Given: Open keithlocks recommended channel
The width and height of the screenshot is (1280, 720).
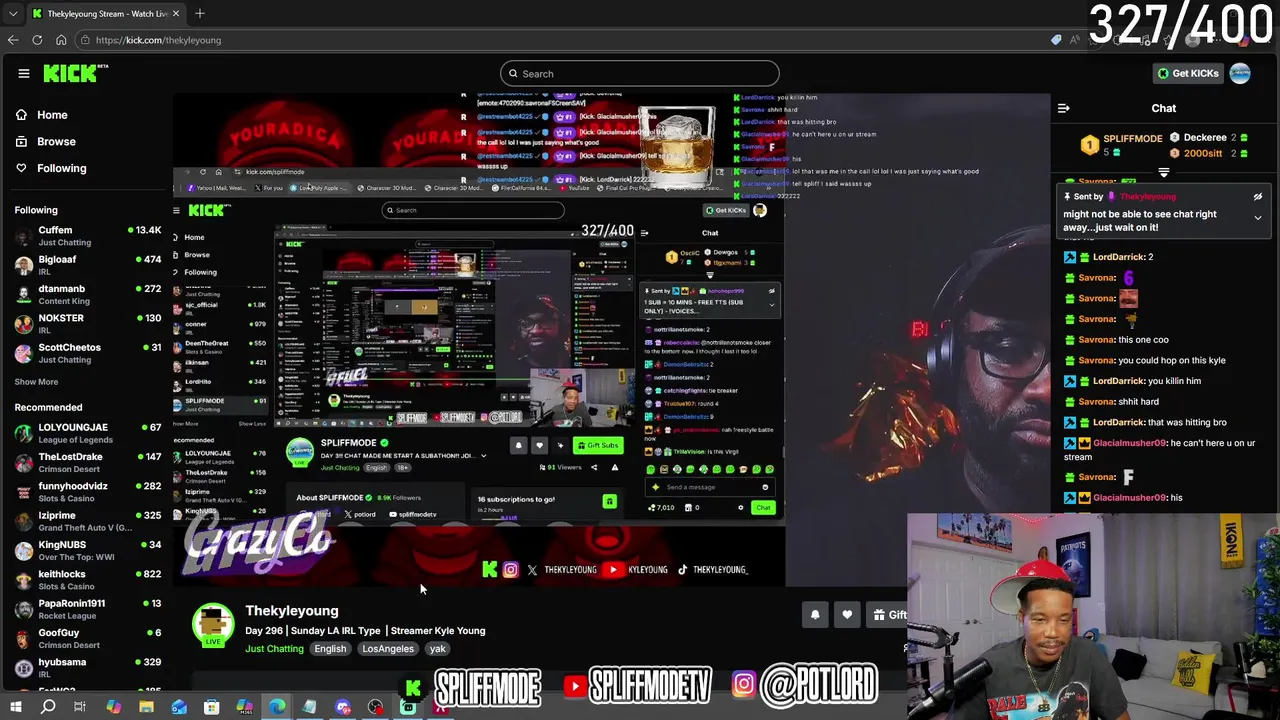Looking at the screenshot, I should tap(87, 580).
